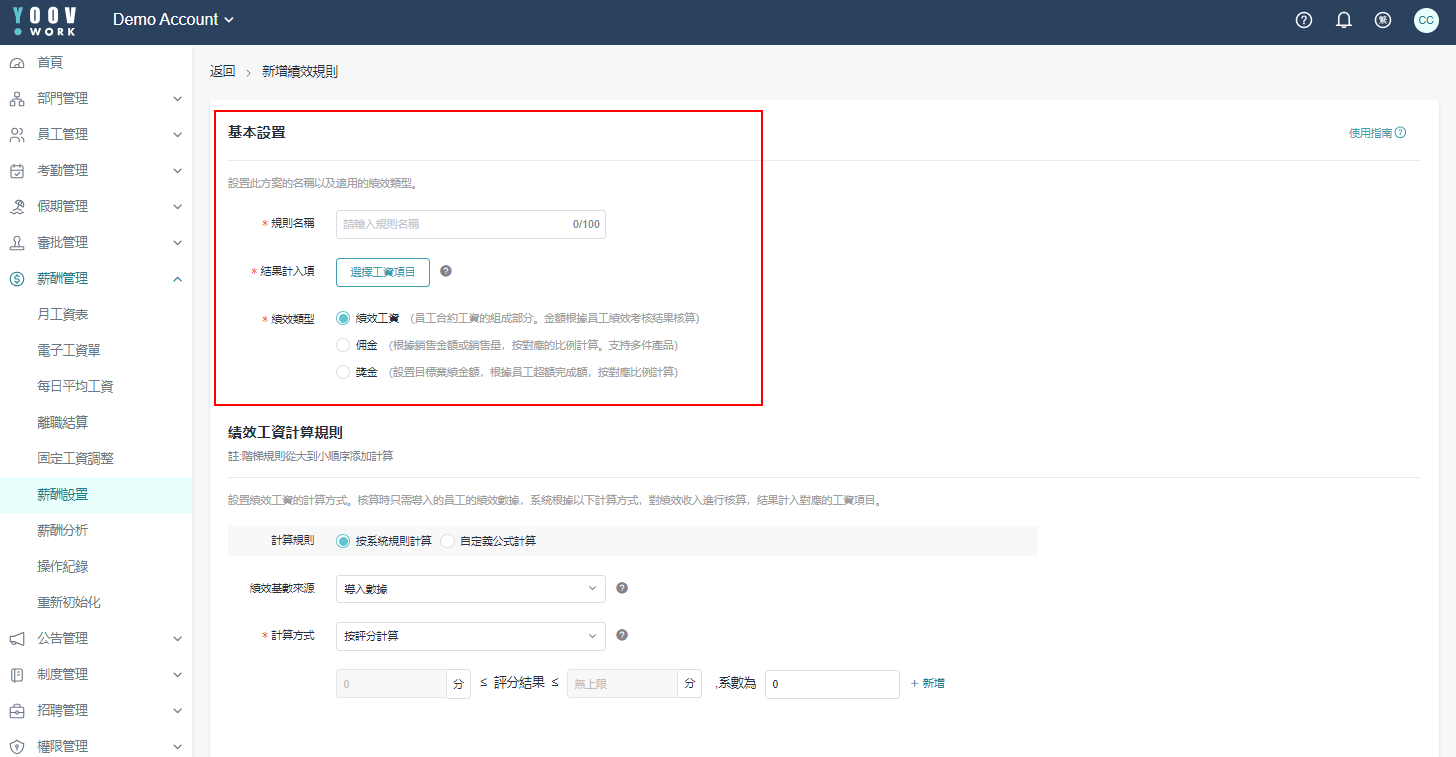
Task: Click the 選擇工資項目 button
Action: click(x=382, y=272)
